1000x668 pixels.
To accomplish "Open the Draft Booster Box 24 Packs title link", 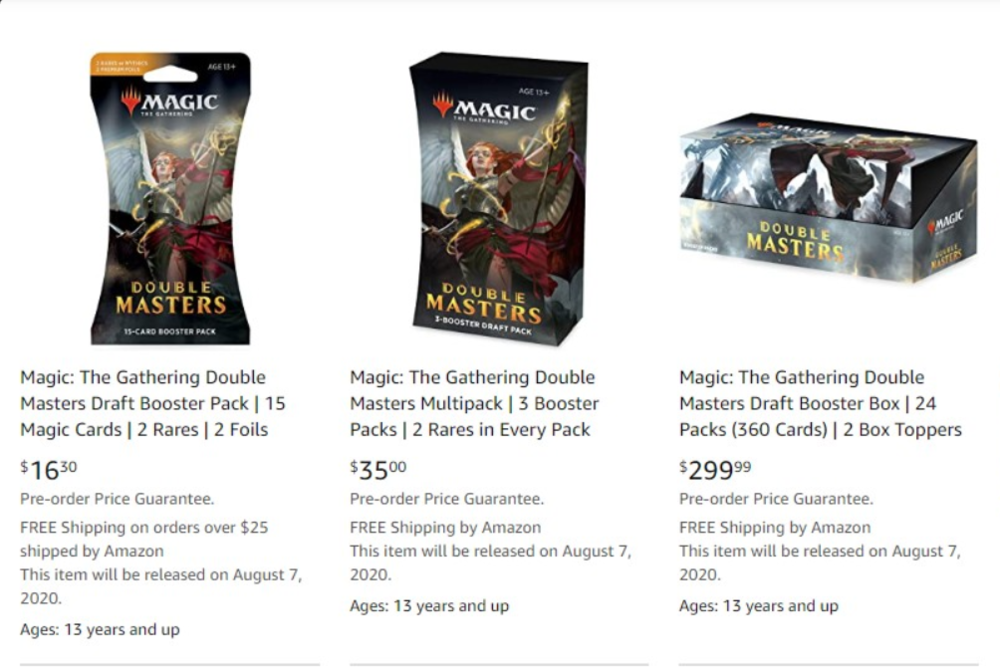I will [820, 403].
